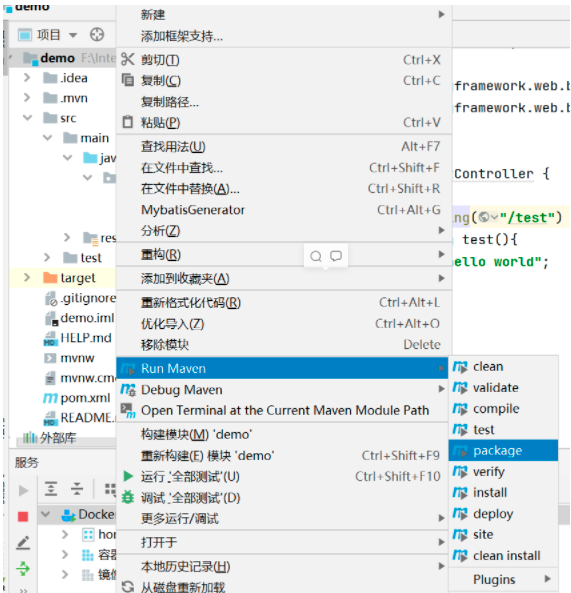Open 更多运行/调试 submenu
The width and height of the screenshot is (571, 593).
point(282,518)
